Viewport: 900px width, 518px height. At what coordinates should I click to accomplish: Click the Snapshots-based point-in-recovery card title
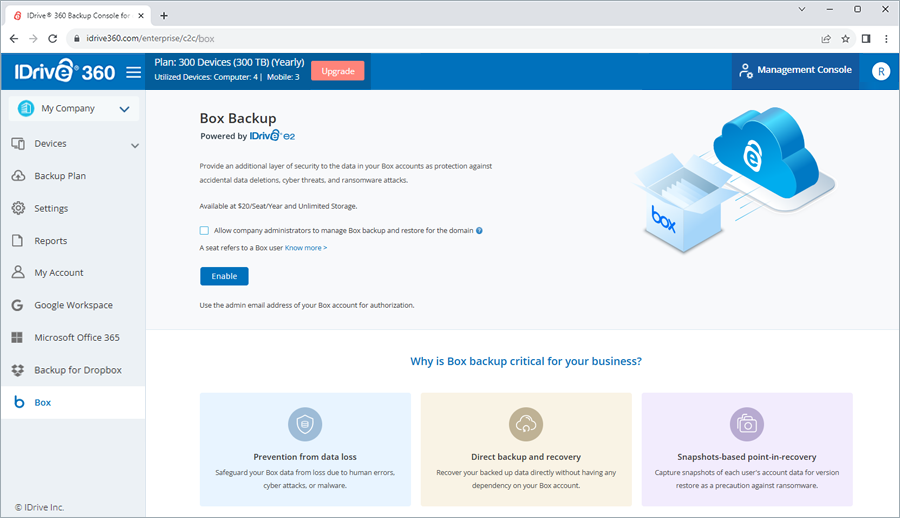[747, 457]
